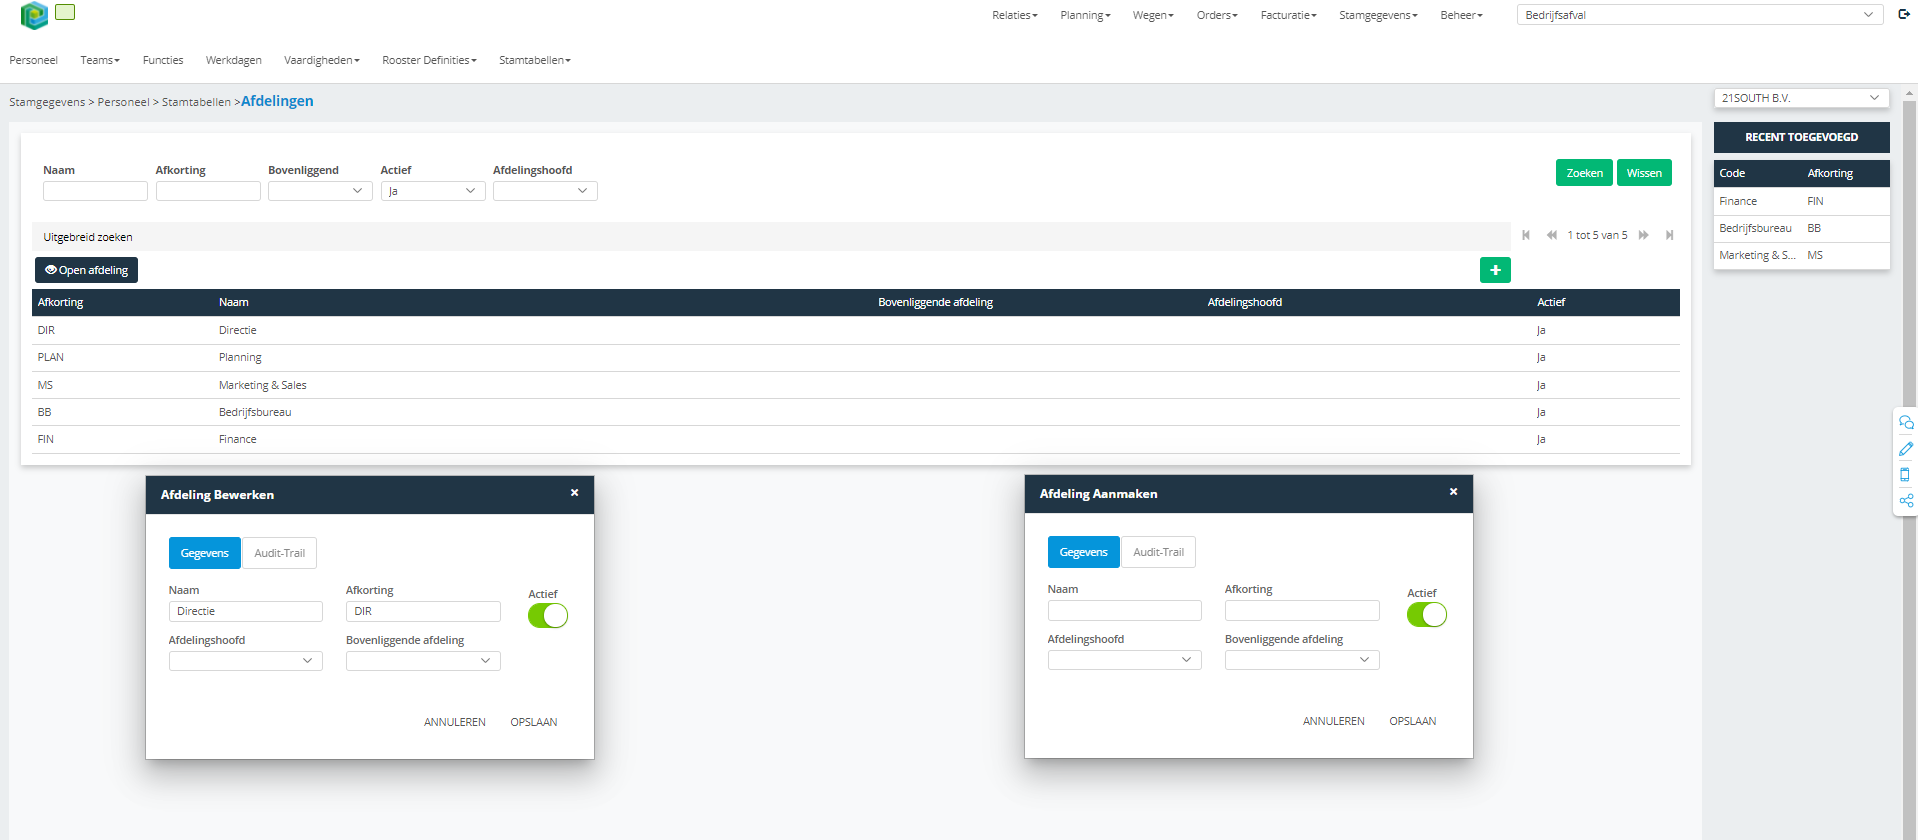
Task: Click the application logo icon
Action: point(34,15)
